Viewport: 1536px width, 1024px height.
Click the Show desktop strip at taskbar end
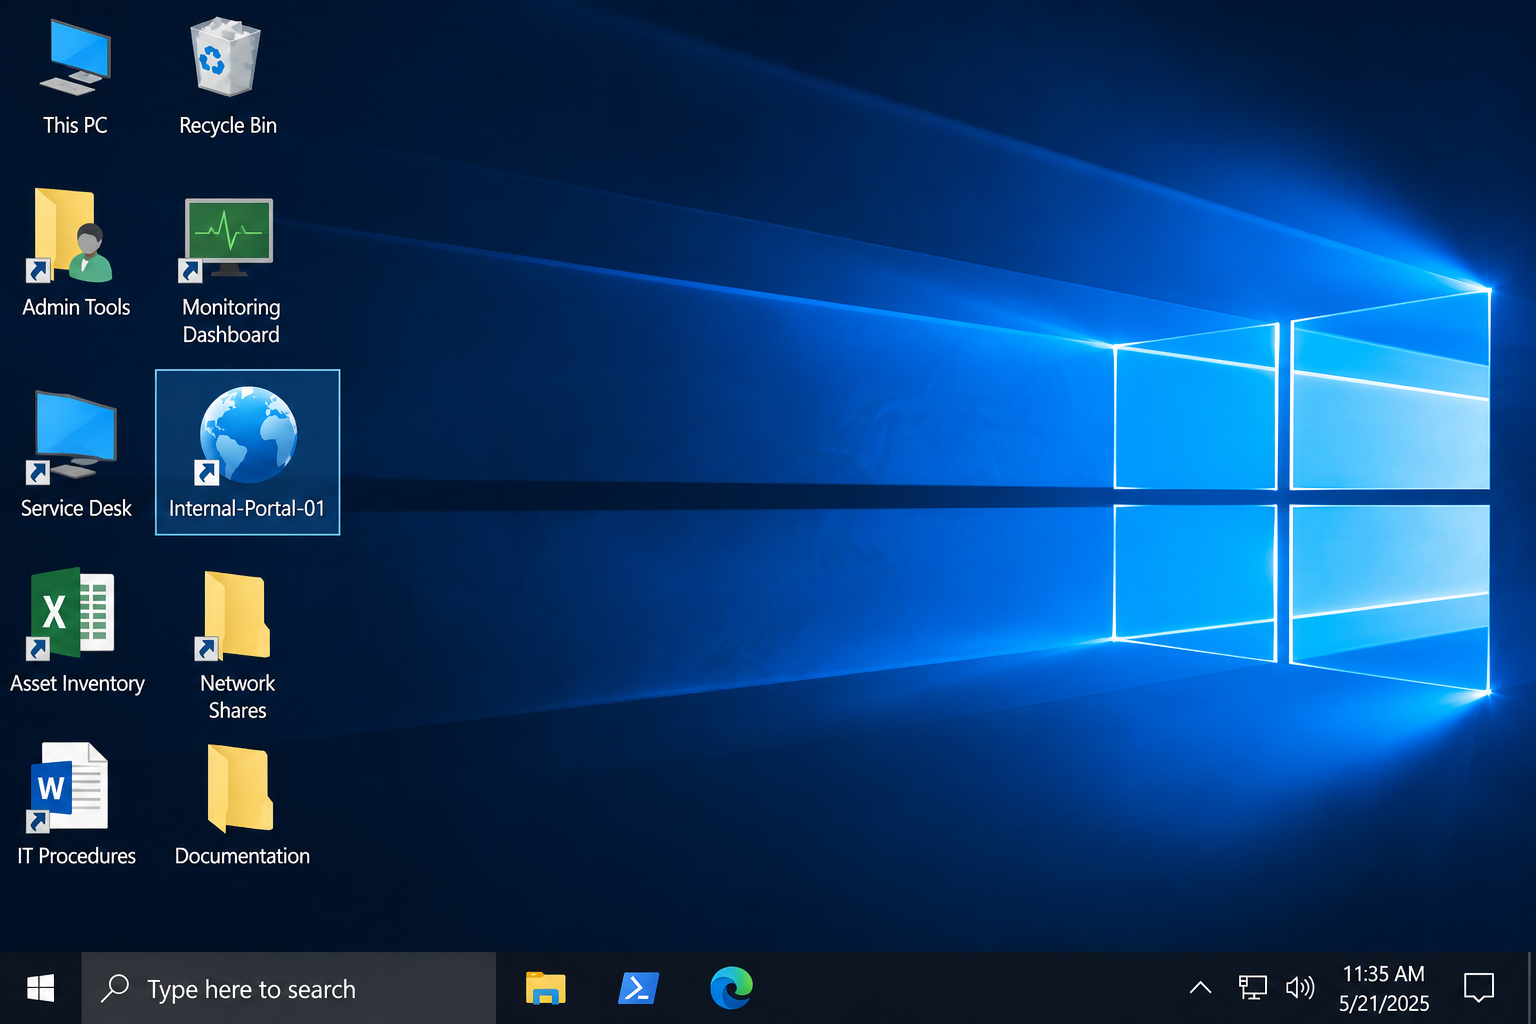tap(1530, 988)
